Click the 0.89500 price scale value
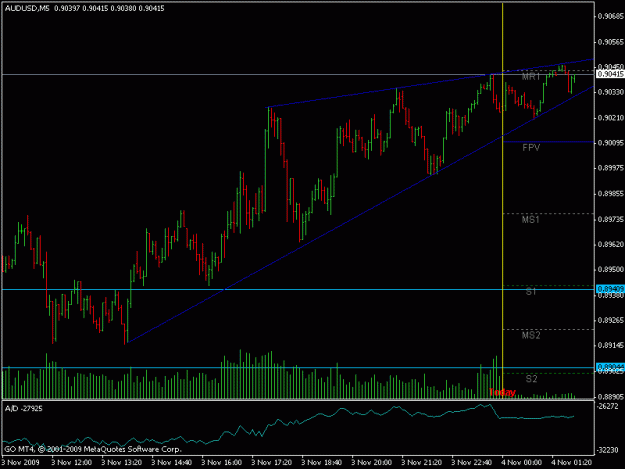 click(x=611, y=270)
